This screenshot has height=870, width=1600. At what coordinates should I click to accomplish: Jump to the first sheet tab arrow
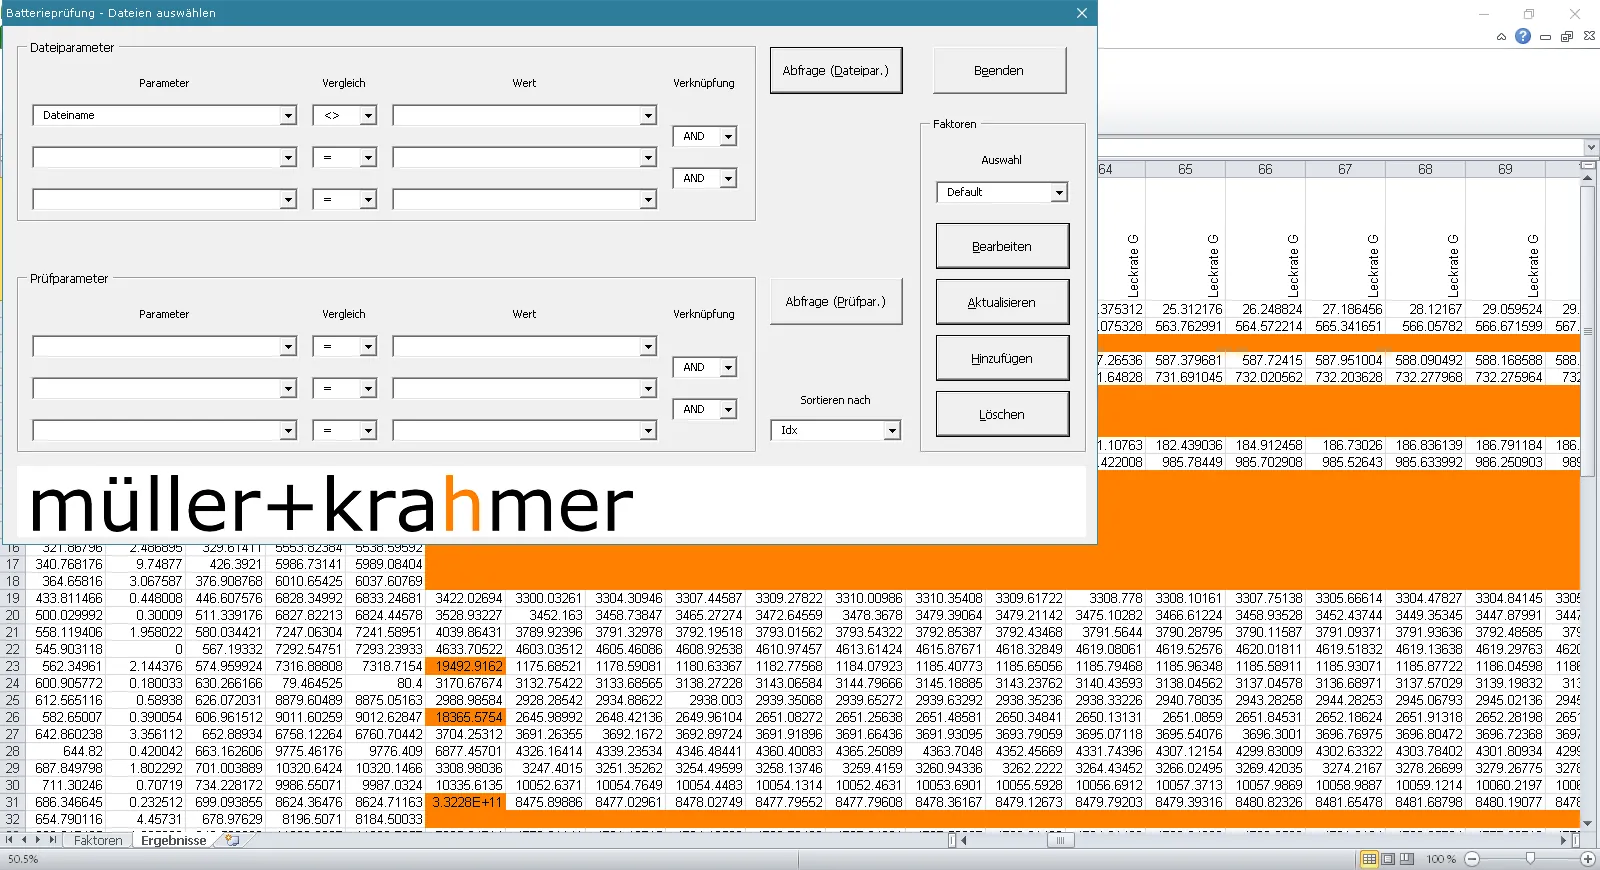pos(10,841)
